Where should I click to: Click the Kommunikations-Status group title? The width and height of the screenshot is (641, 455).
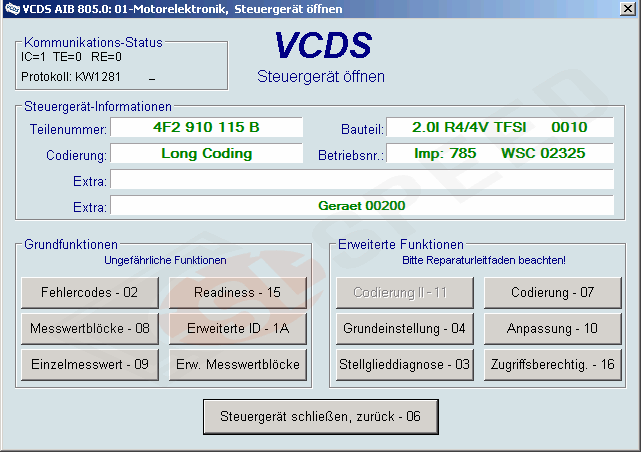[x=93, y=43]
